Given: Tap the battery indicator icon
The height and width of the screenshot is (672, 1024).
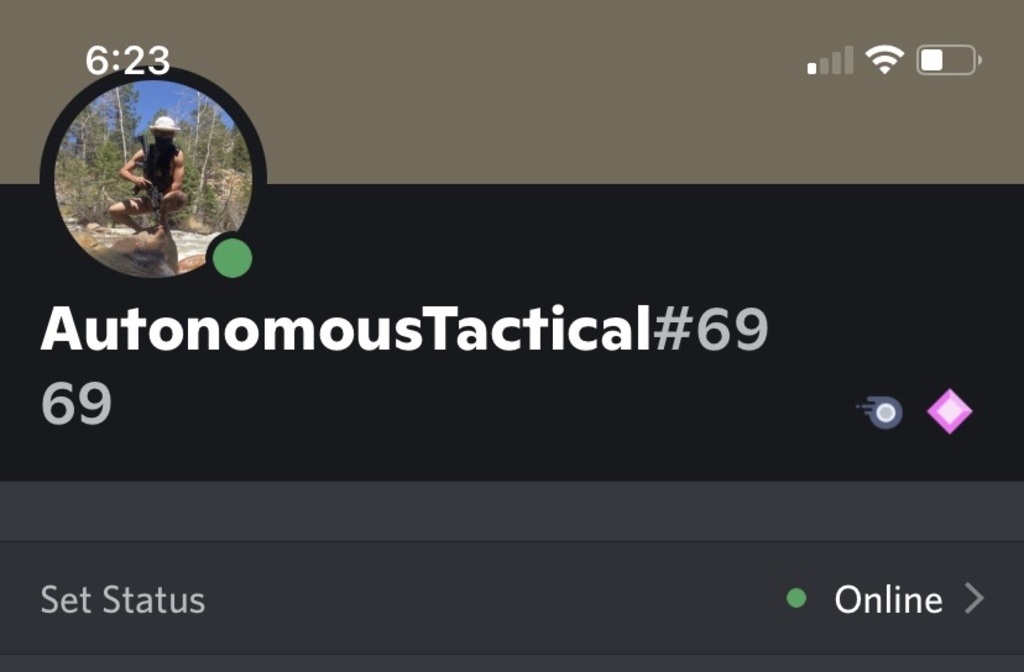Looking at the screenshot, I should (949, 60).
